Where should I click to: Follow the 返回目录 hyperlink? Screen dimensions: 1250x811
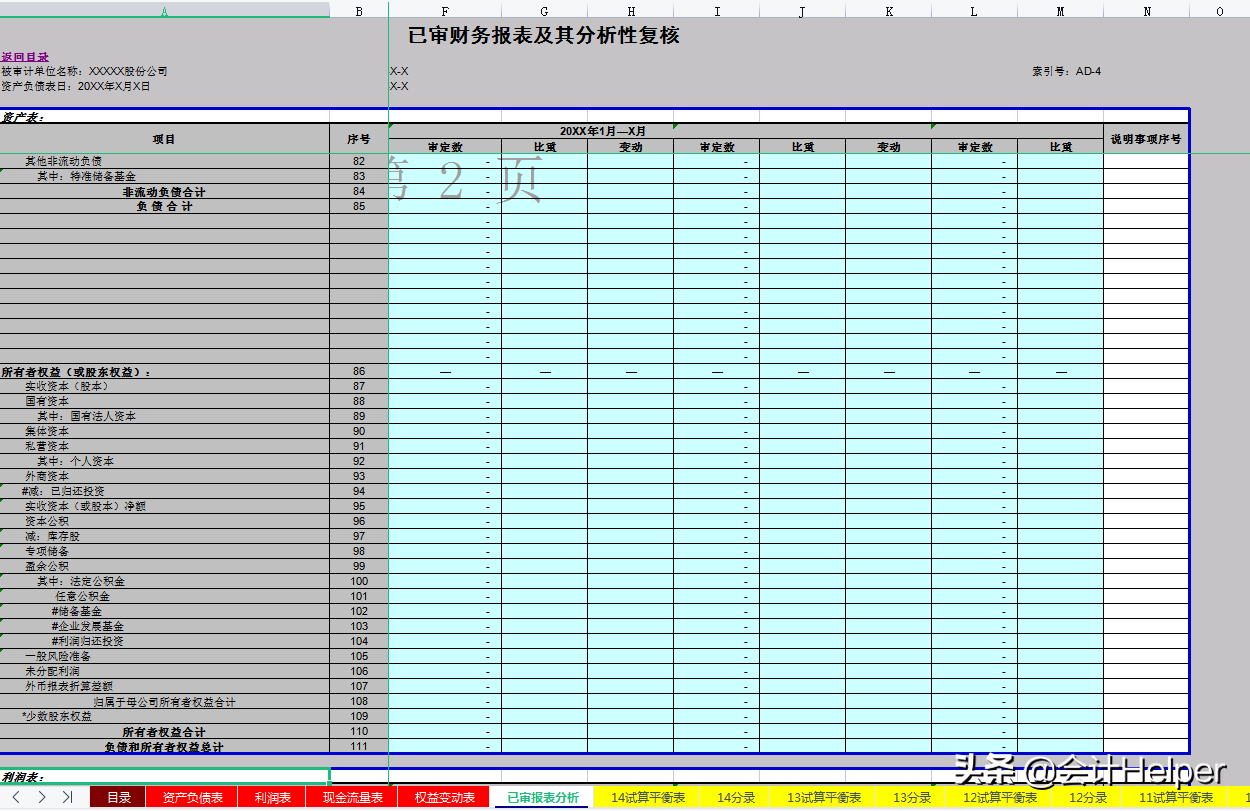[25, 57]
